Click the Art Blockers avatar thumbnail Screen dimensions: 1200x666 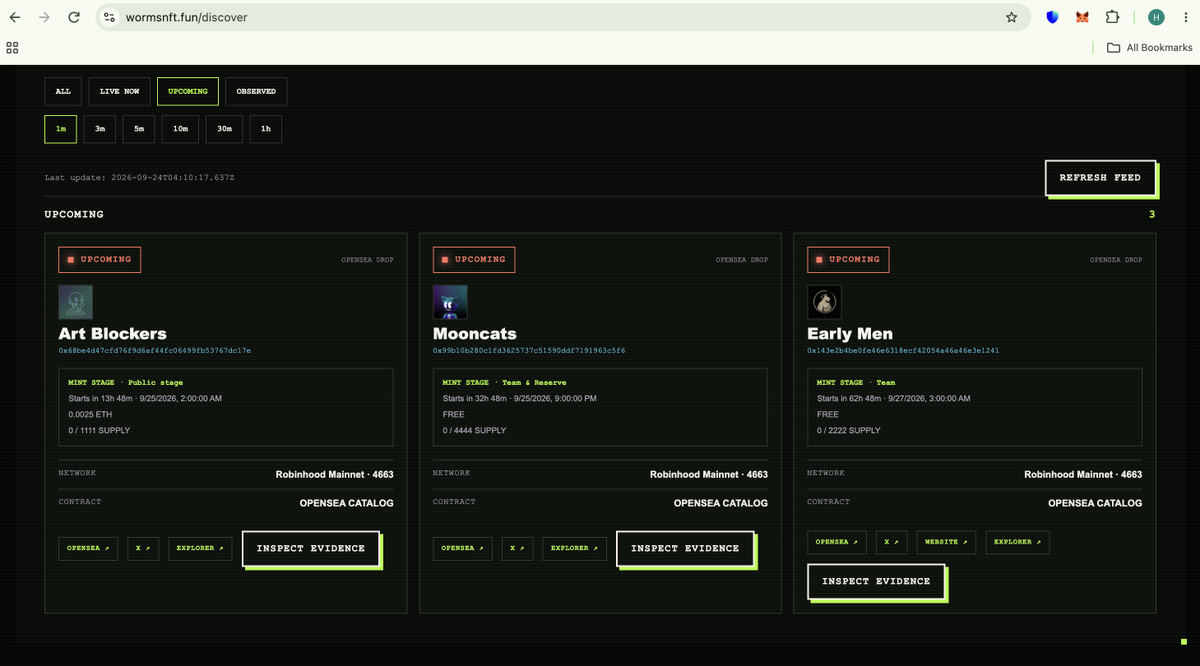[76, 302]
